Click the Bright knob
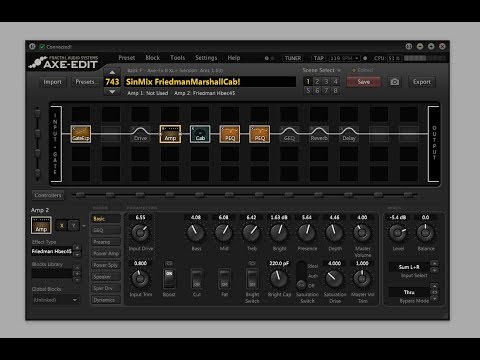480x360 pixels. coord(279,233)
